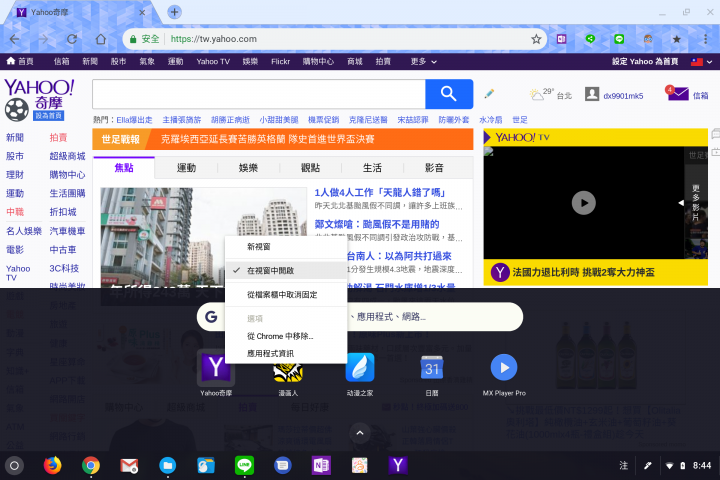The height and width of the screenshot is (480, 720).
Task: Launch Yahoo奇摩 app from the launcher
Action: pyautogui.click(x=216, y=367)
